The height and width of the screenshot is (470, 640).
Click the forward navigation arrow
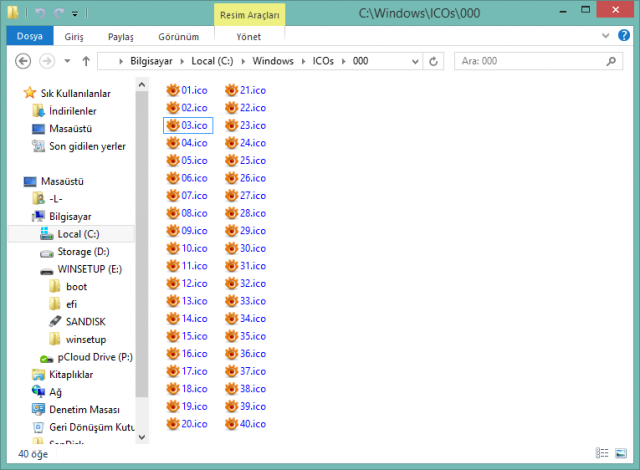point(47,61)
